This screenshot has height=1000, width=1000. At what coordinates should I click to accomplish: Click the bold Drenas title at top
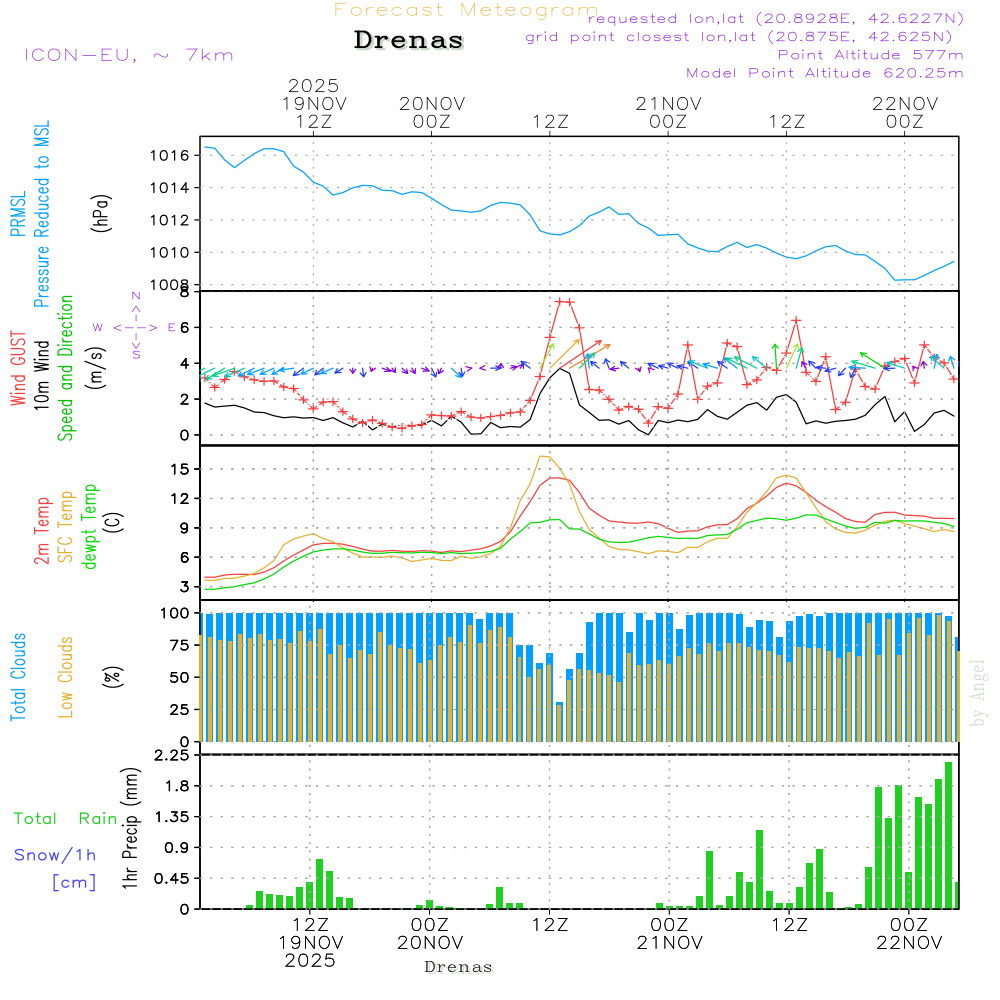[x=409, y=41]
